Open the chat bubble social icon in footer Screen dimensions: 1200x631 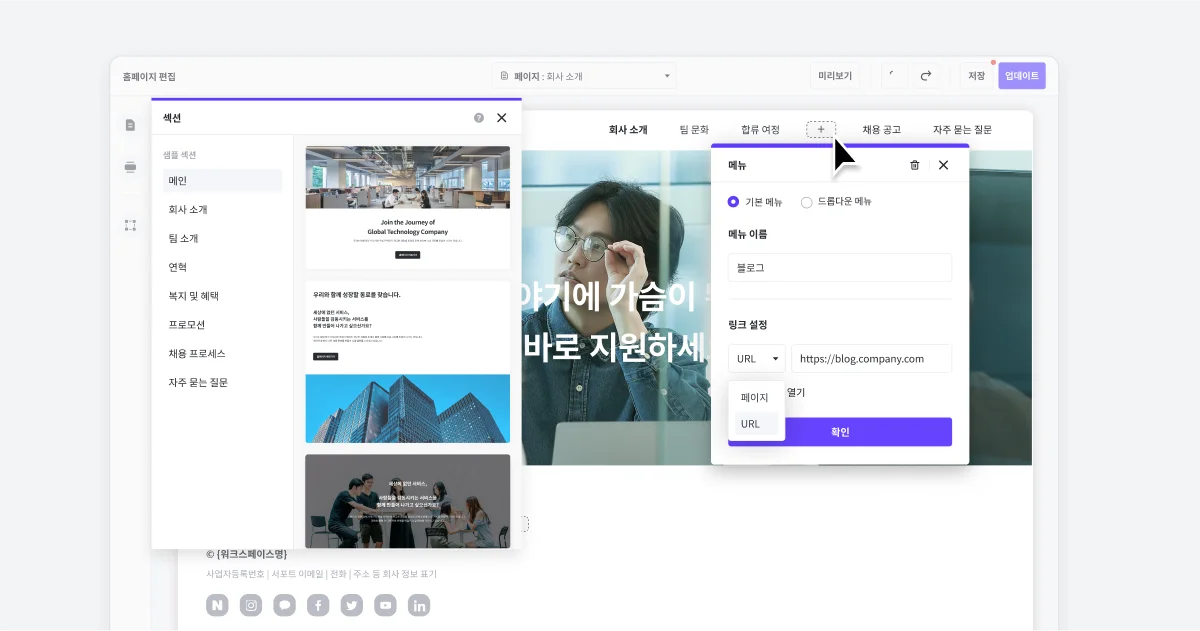click(285, 605)
